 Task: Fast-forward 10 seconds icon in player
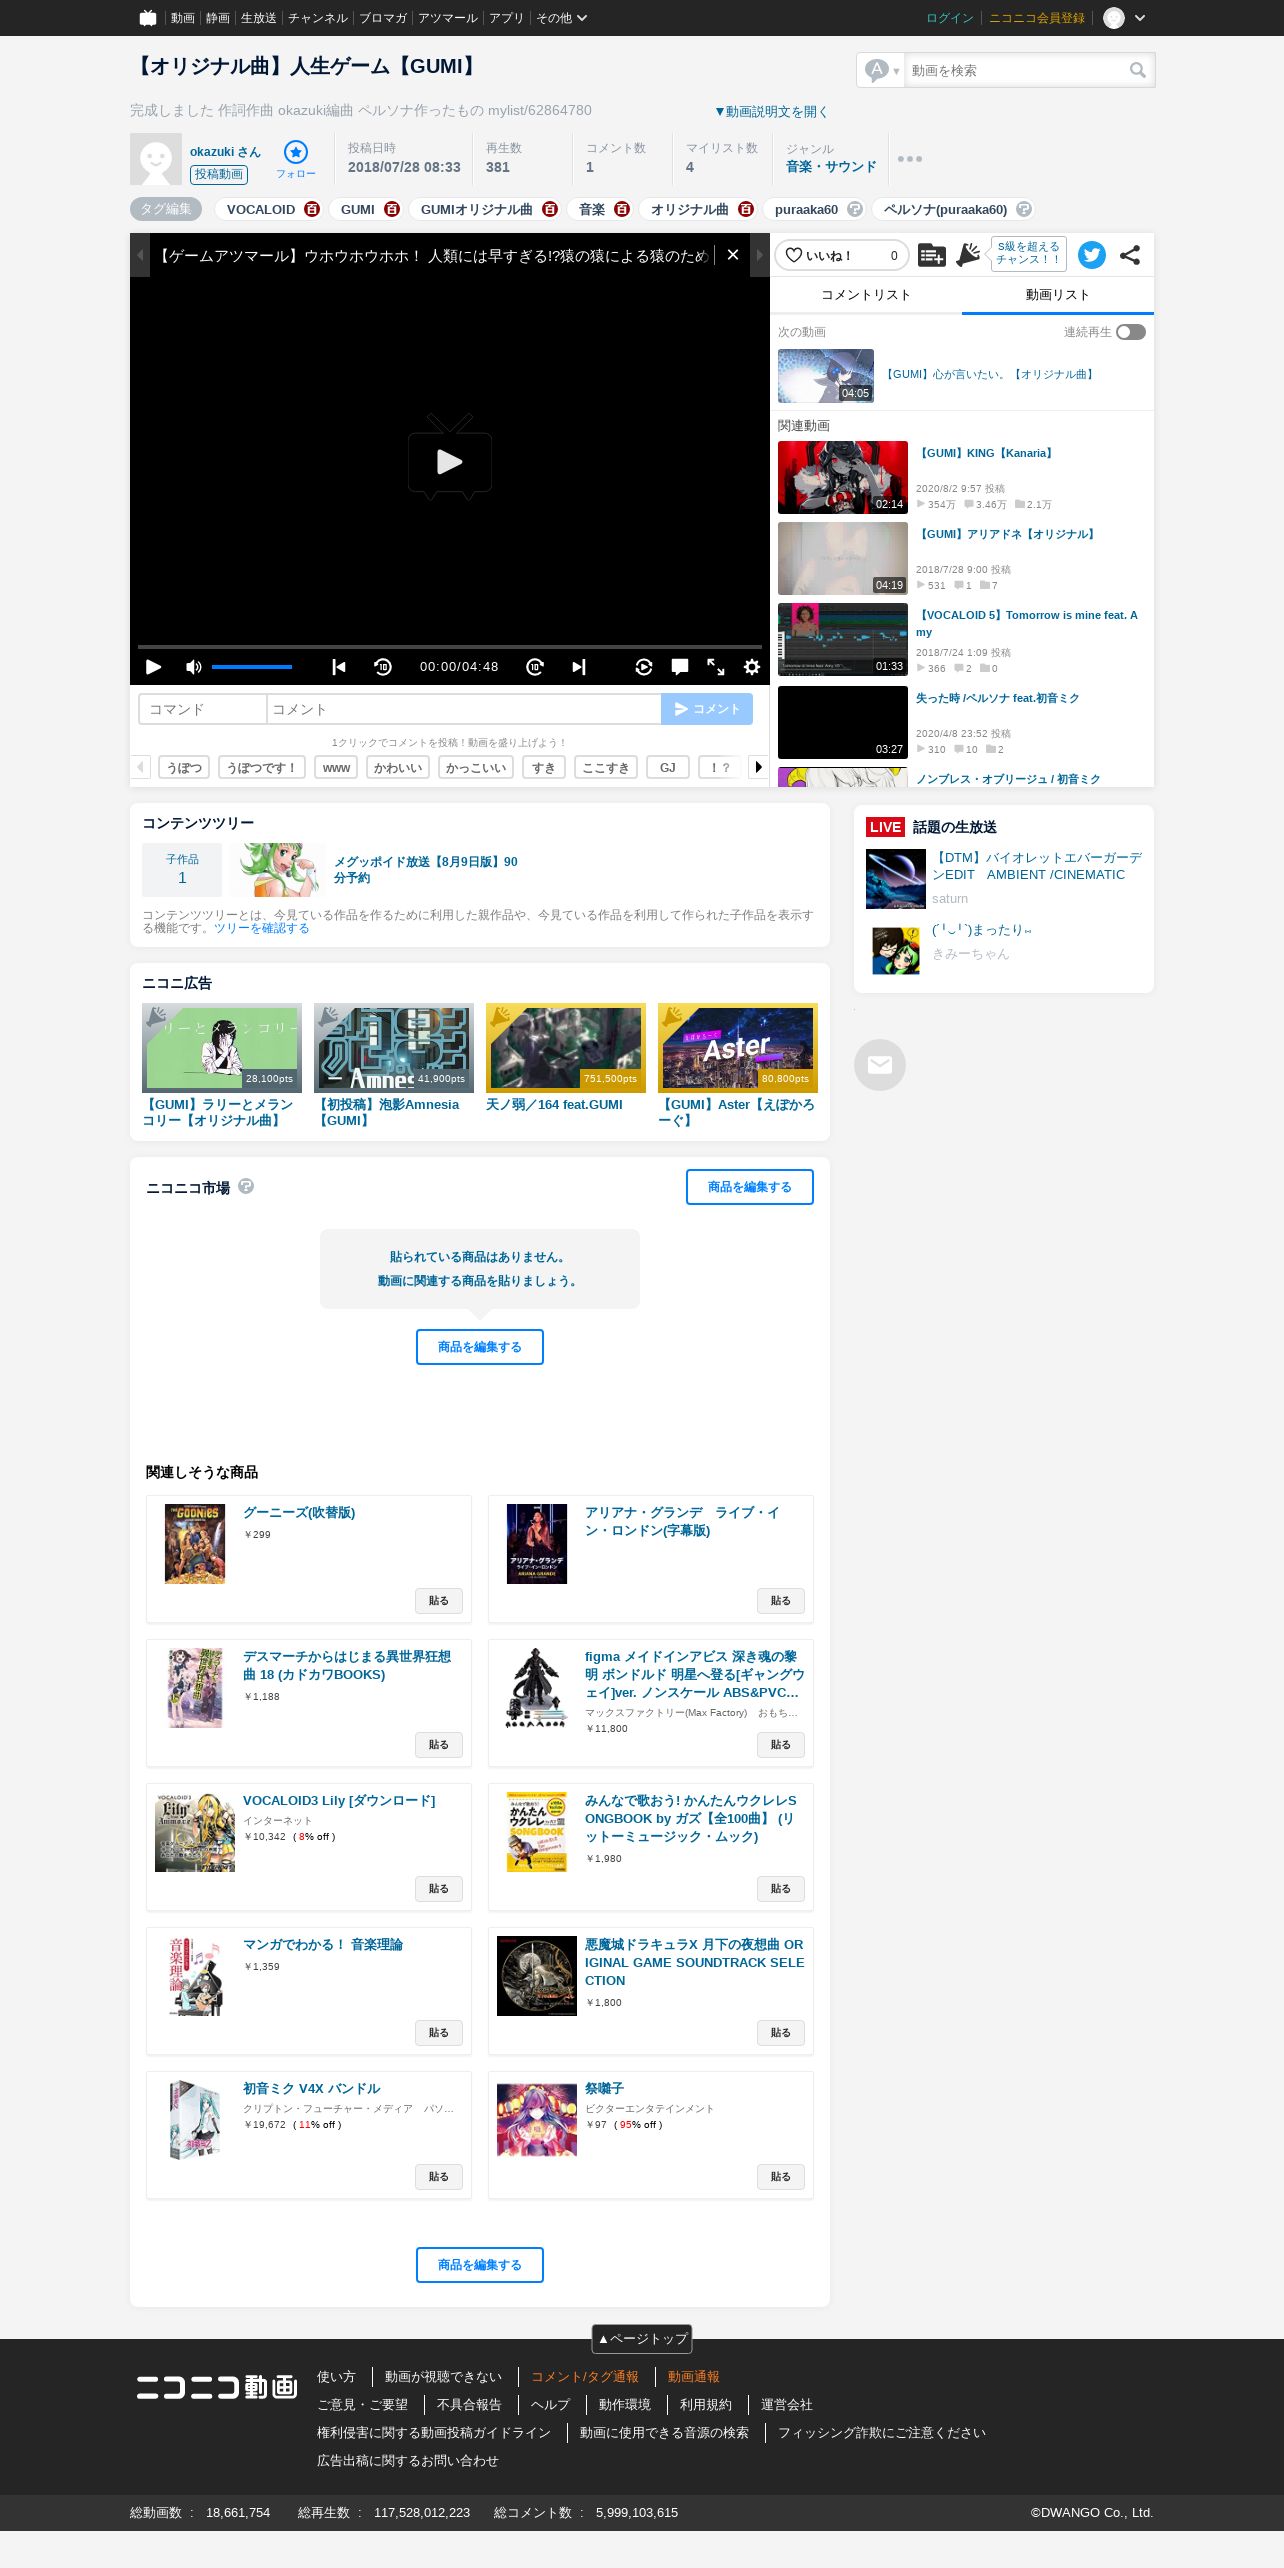(535, 667)
